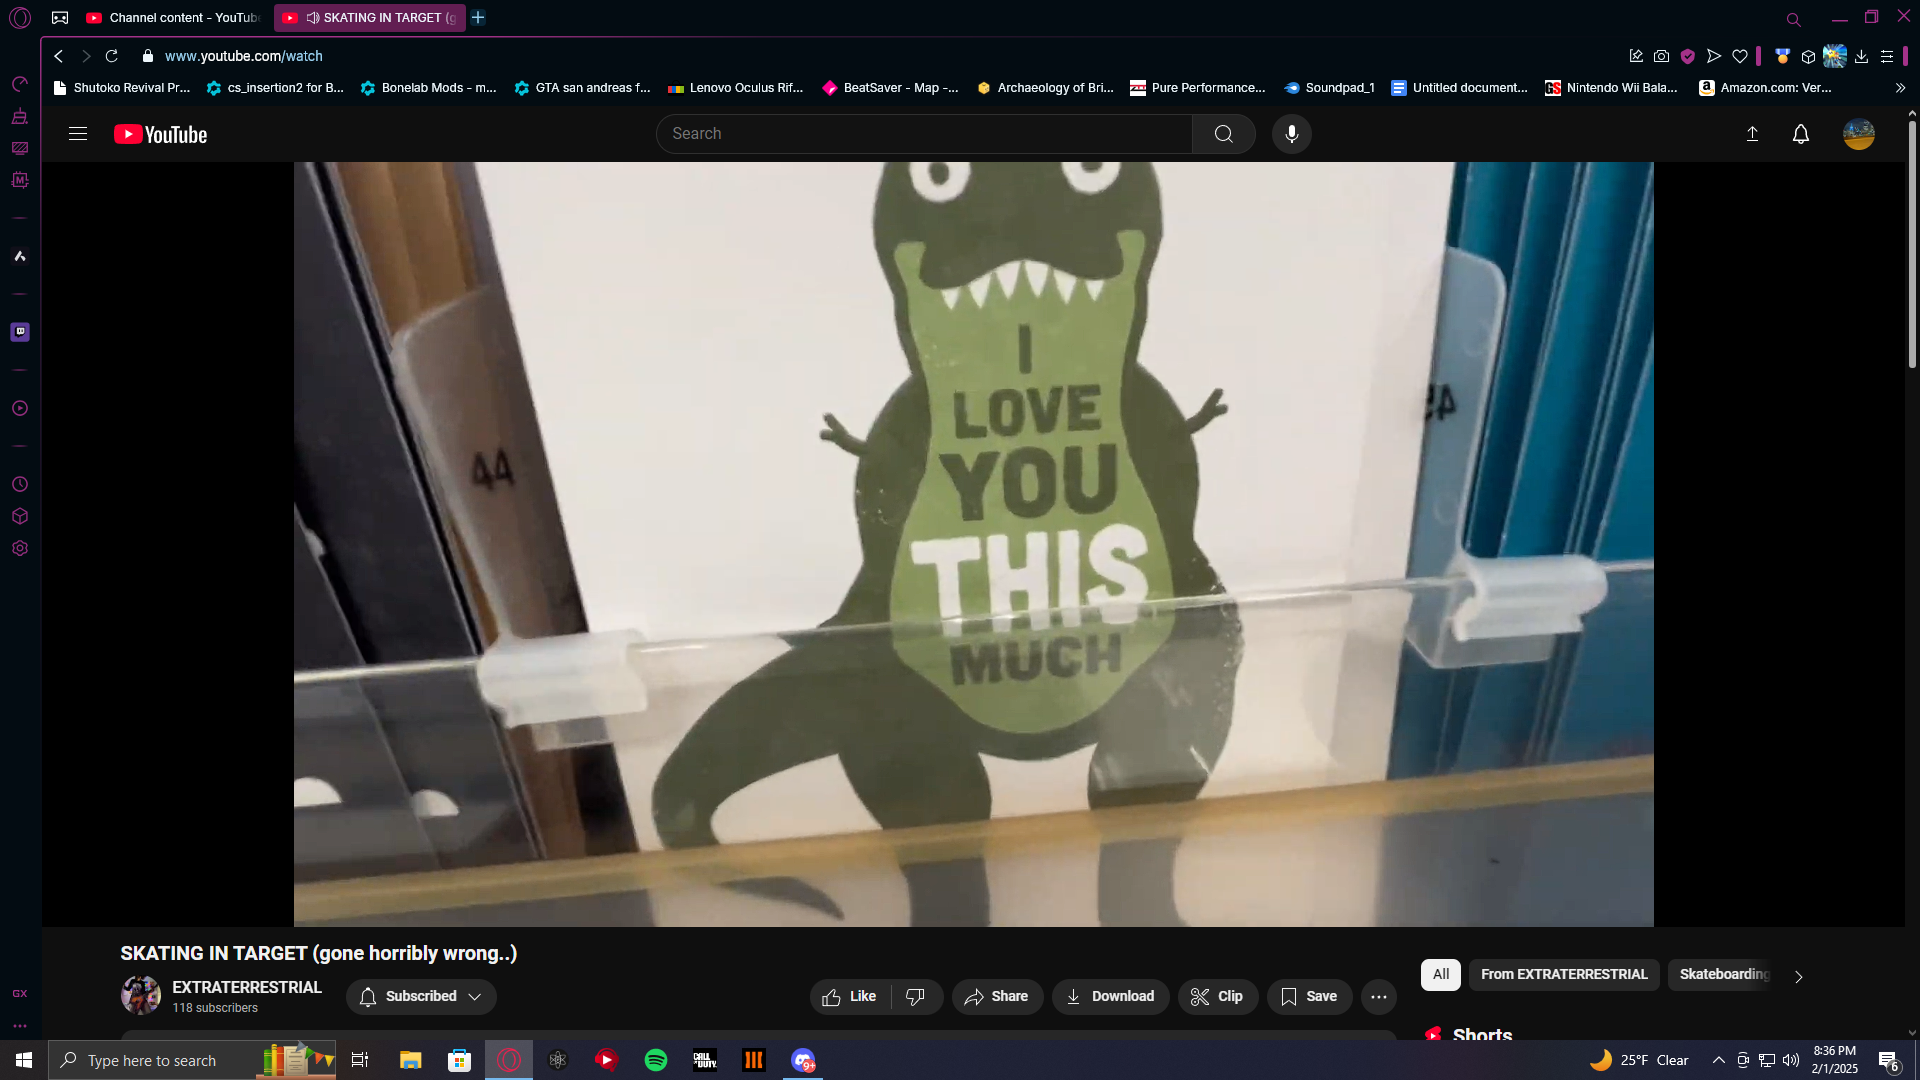Click the search magnifier button
This screenshot has width=1920, height=1080.
[1223, 134]
